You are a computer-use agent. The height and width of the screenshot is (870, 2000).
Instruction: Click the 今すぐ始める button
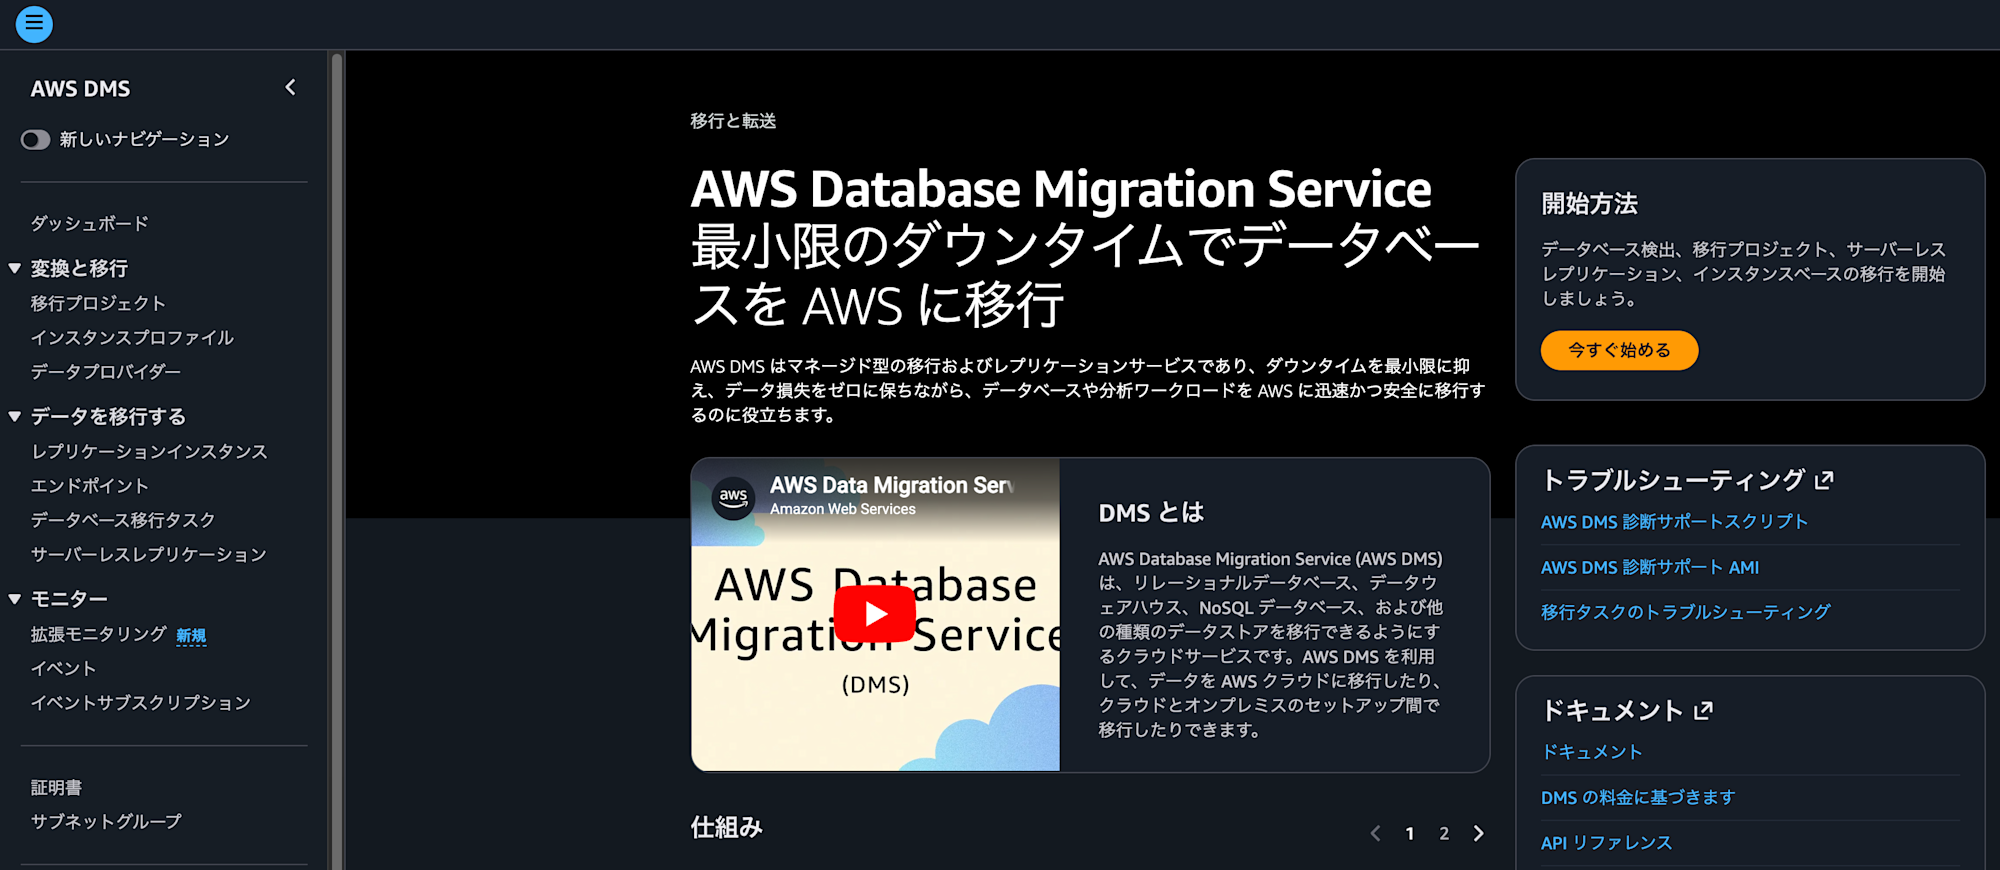[1619, 350]
